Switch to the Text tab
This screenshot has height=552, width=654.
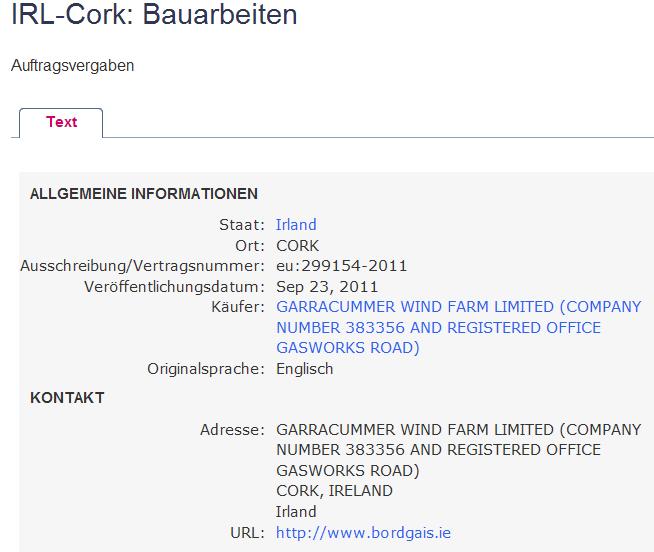pos(61,122)
